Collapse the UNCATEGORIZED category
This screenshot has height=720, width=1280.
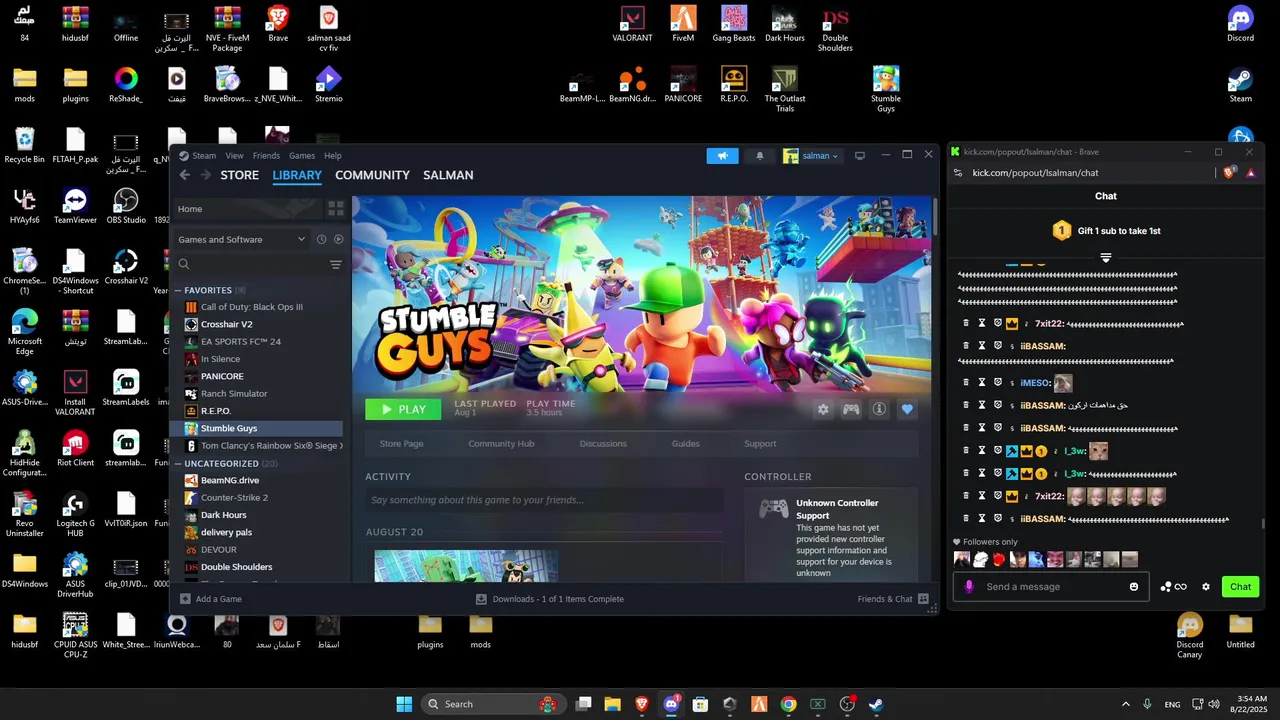tap(178, 464)
